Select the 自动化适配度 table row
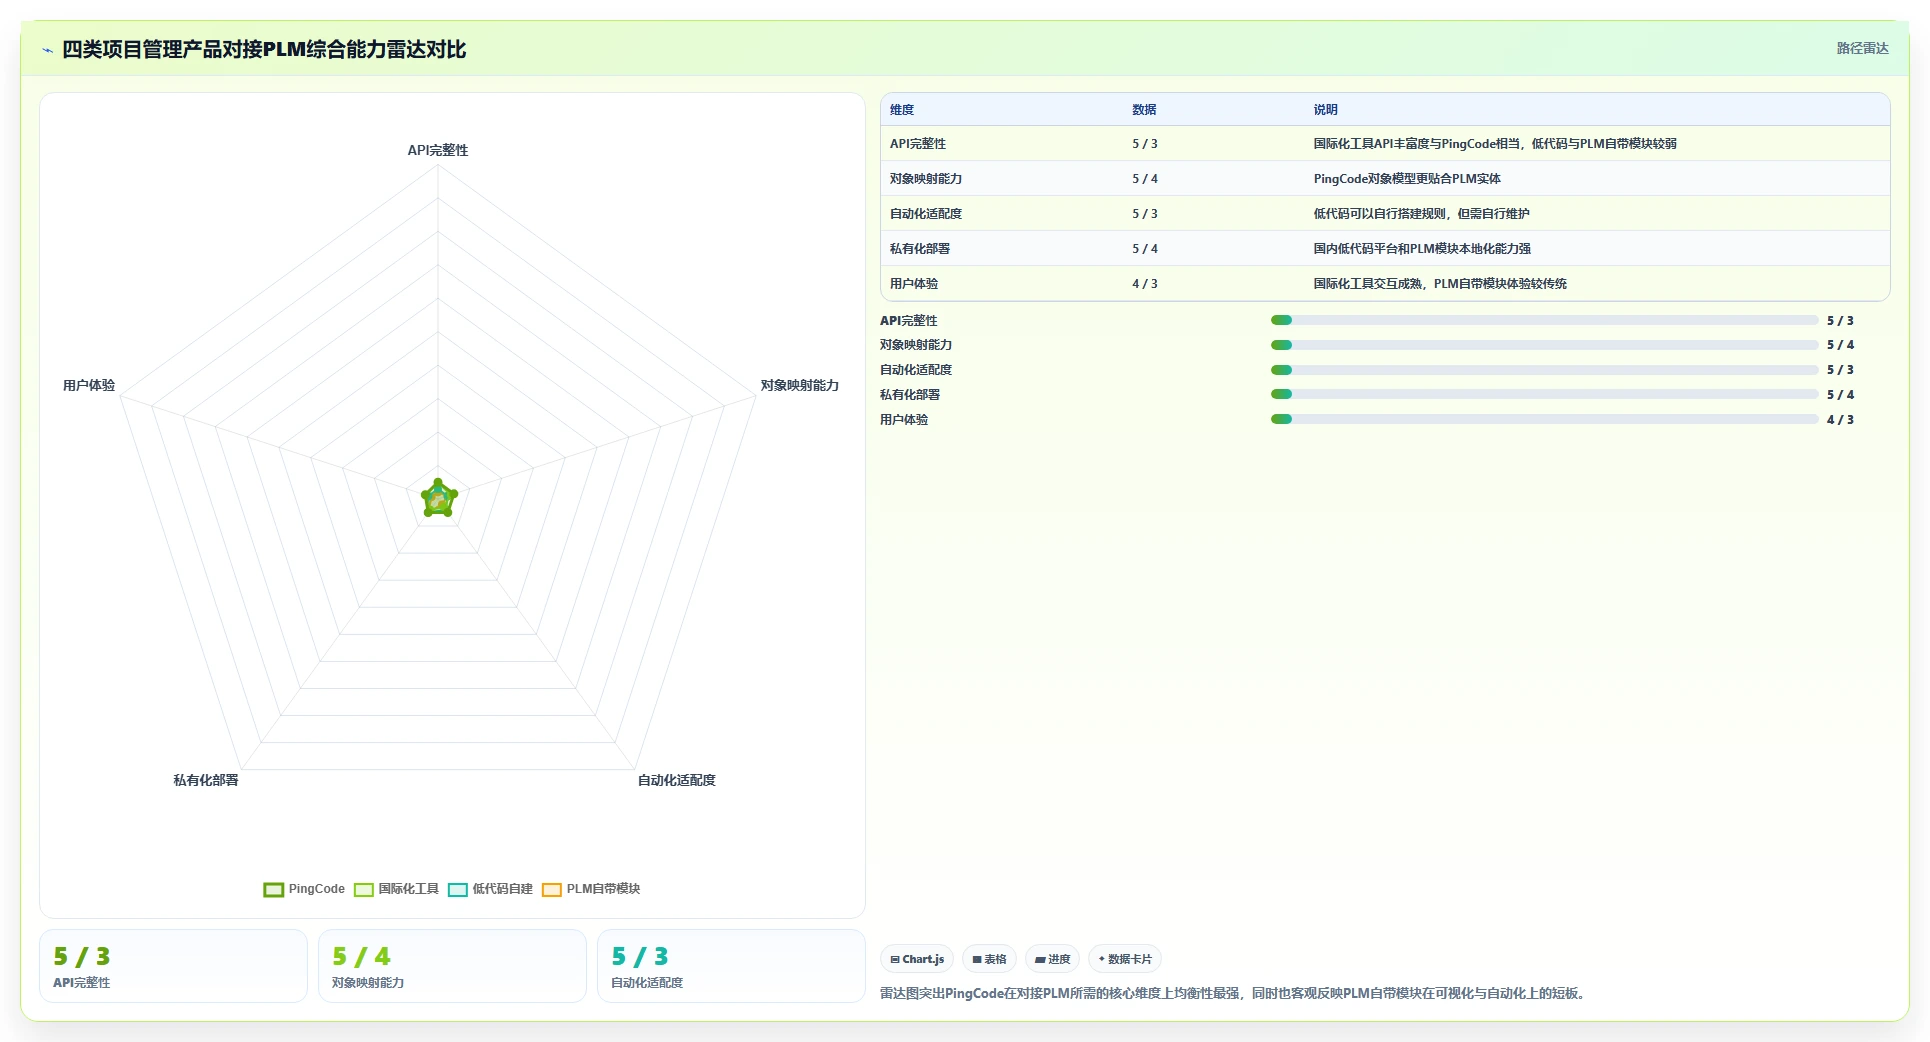The width and height of the screenshot is (1930, 1042). 1385,214
